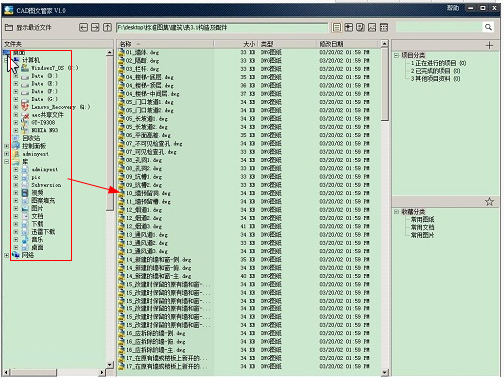The width and height of the screenshot is (504, 377).
Task: Click the NOKIA device icon in tree
Action: coord(25,130)
